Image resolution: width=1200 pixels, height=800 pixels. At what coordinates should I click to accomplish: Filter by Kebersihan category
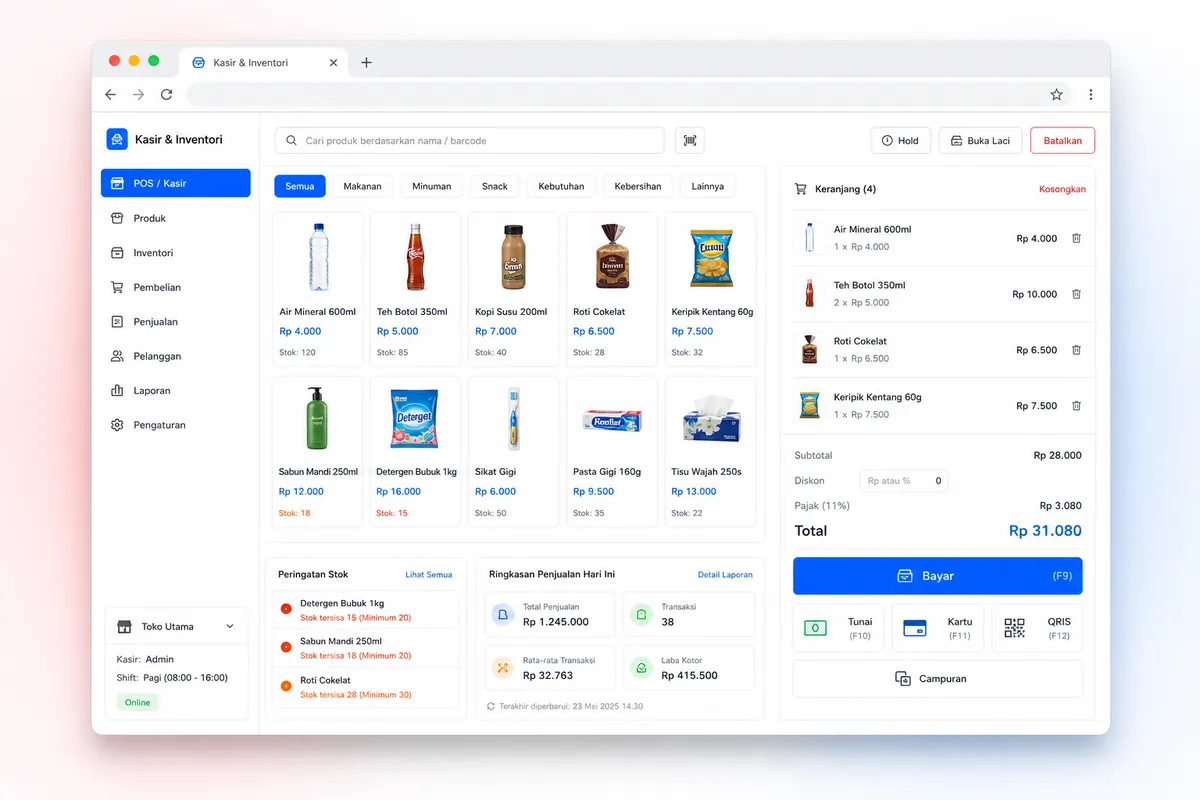pos(638,186)
